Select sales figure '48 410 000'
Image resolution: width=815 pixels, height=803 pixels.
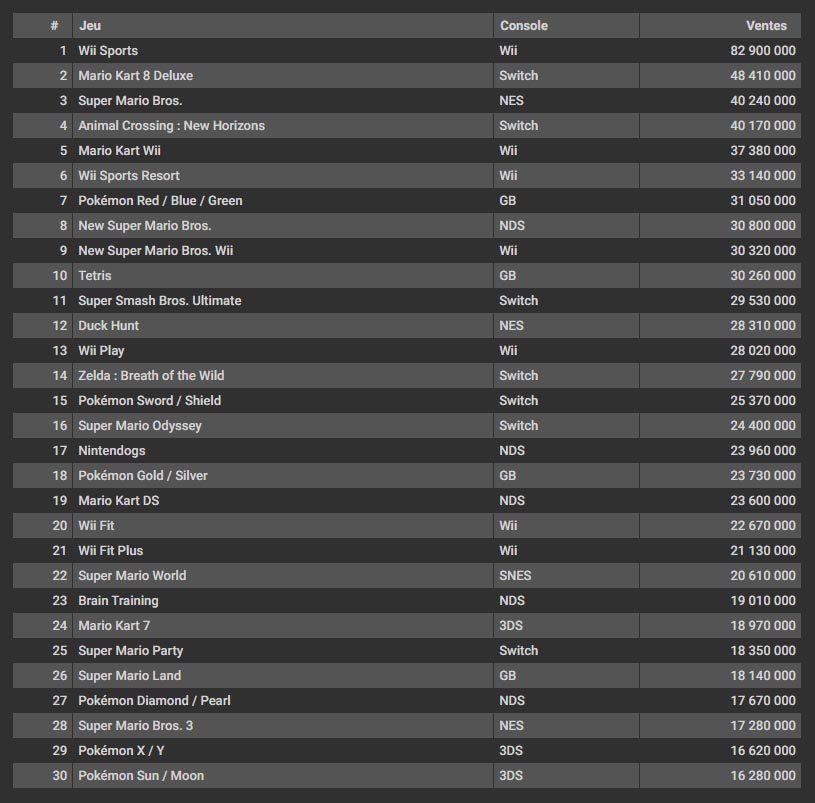(763, 75)
